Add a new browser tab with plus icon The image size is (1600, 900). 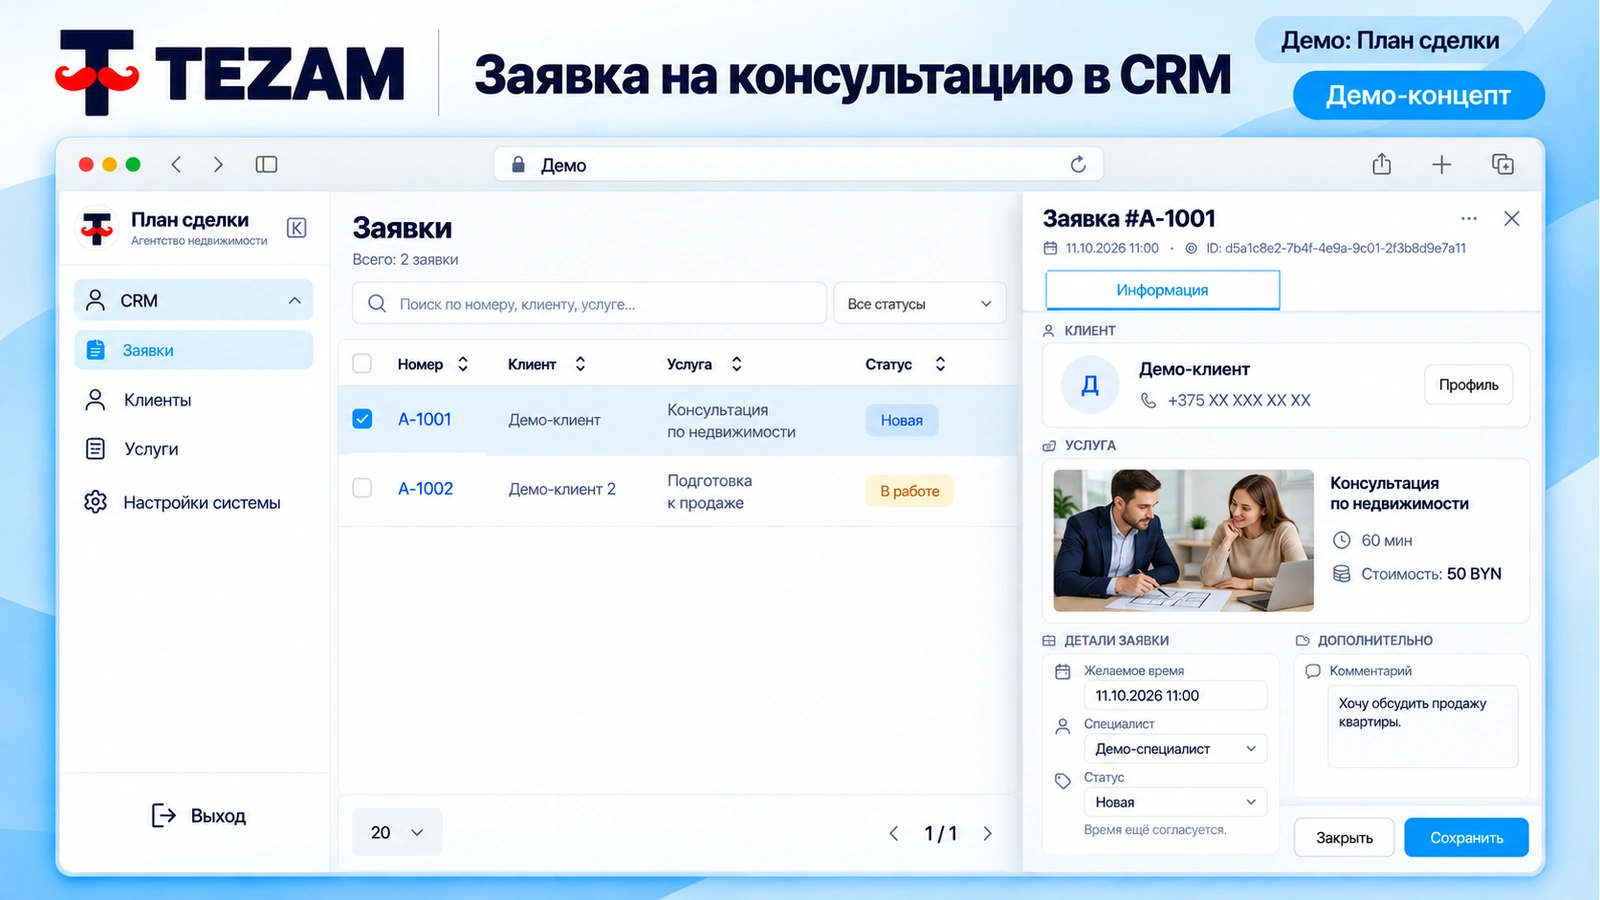tap(1441, 165)
